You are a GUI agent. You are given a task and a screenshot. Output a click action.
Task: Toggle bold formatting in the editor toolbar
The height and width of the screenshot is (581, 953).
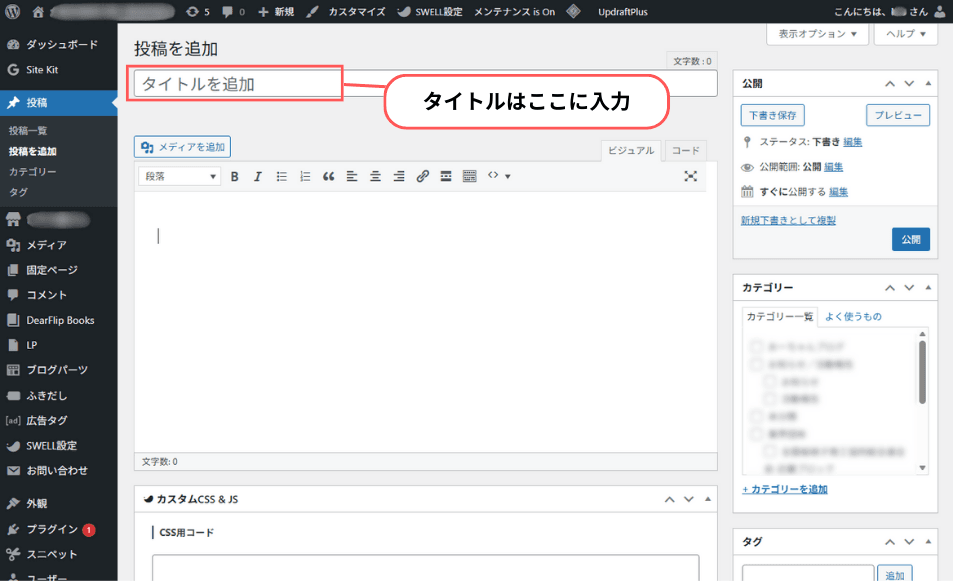(234, 176)
